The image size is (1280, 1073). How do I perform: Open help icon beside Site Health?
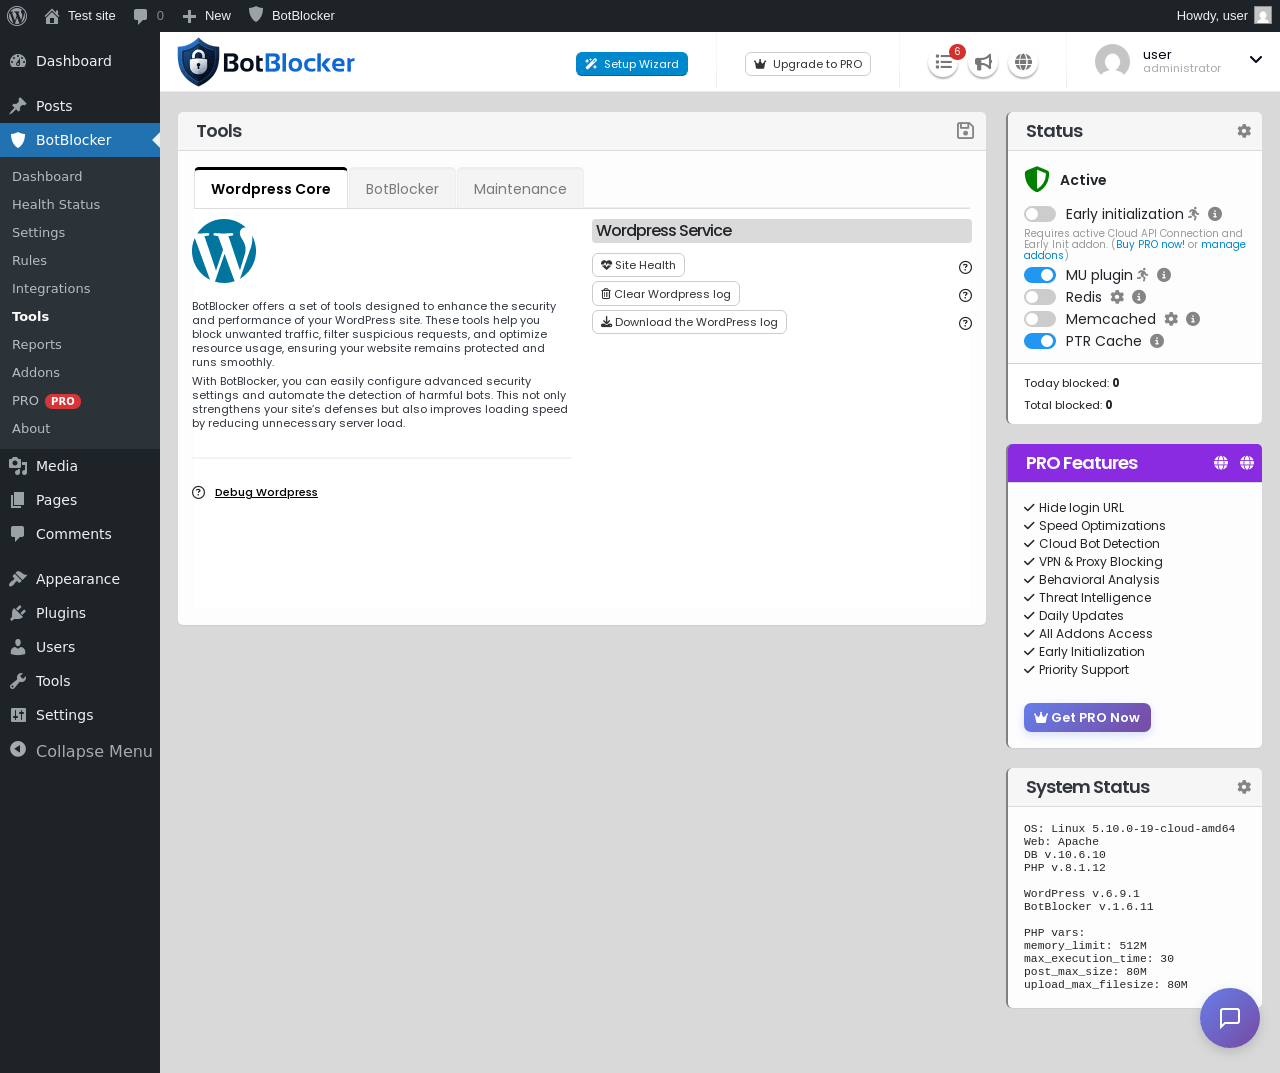click(965, 267)
